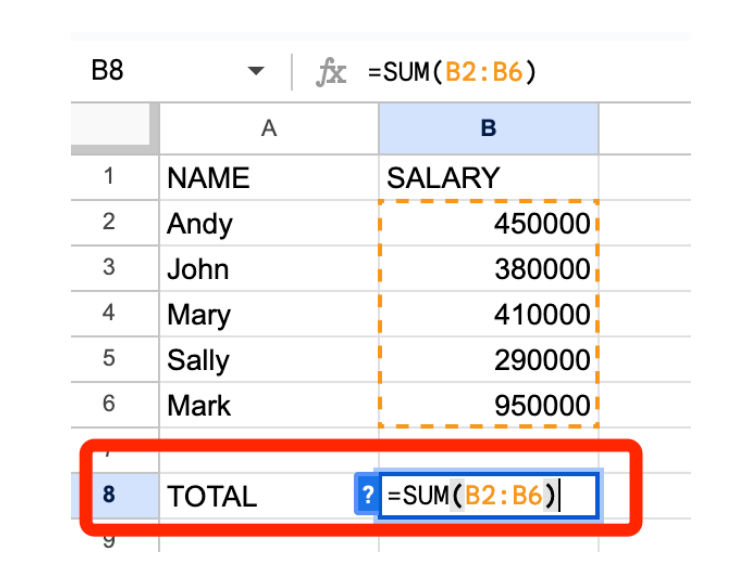Select the cell containing Sally
The height and width of the screenshot is (582, 746).
coord(268,360)
